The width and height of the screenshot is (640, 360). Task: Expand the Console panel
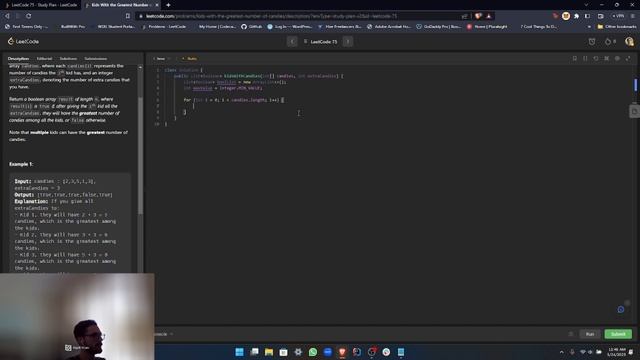[163, 334]
